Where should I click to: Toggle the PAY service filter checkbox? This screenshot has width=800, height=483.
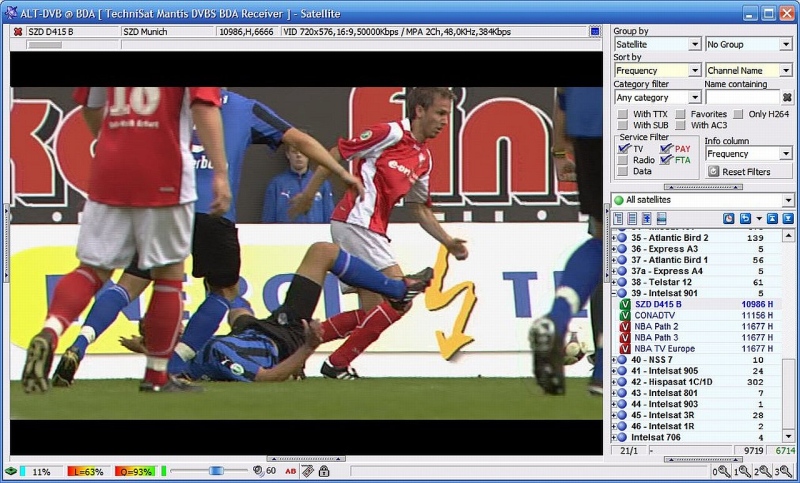(x=666, y=148)
